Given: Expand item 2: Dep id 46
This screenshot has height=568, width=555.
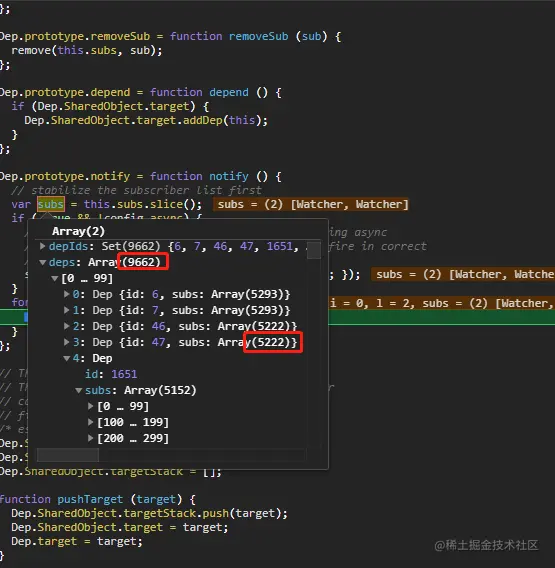Looking at the screenshot, I should (x=67, y=326).
